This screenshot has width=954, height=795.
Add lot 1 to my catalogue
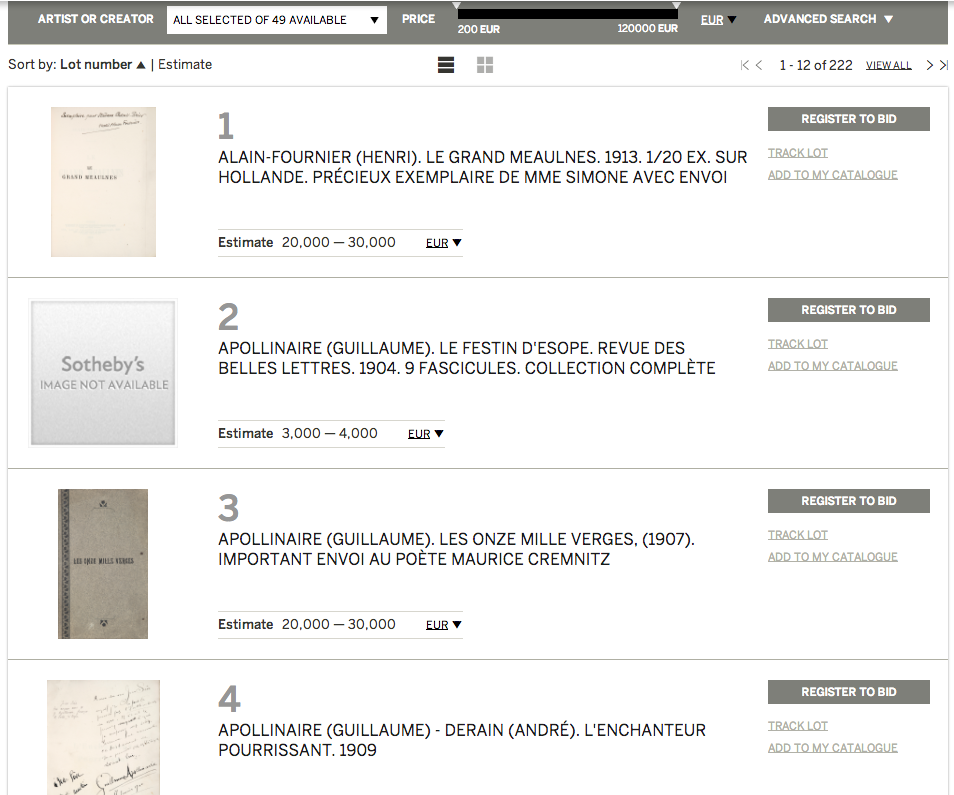pyautogui.click(x=832, y=175)
